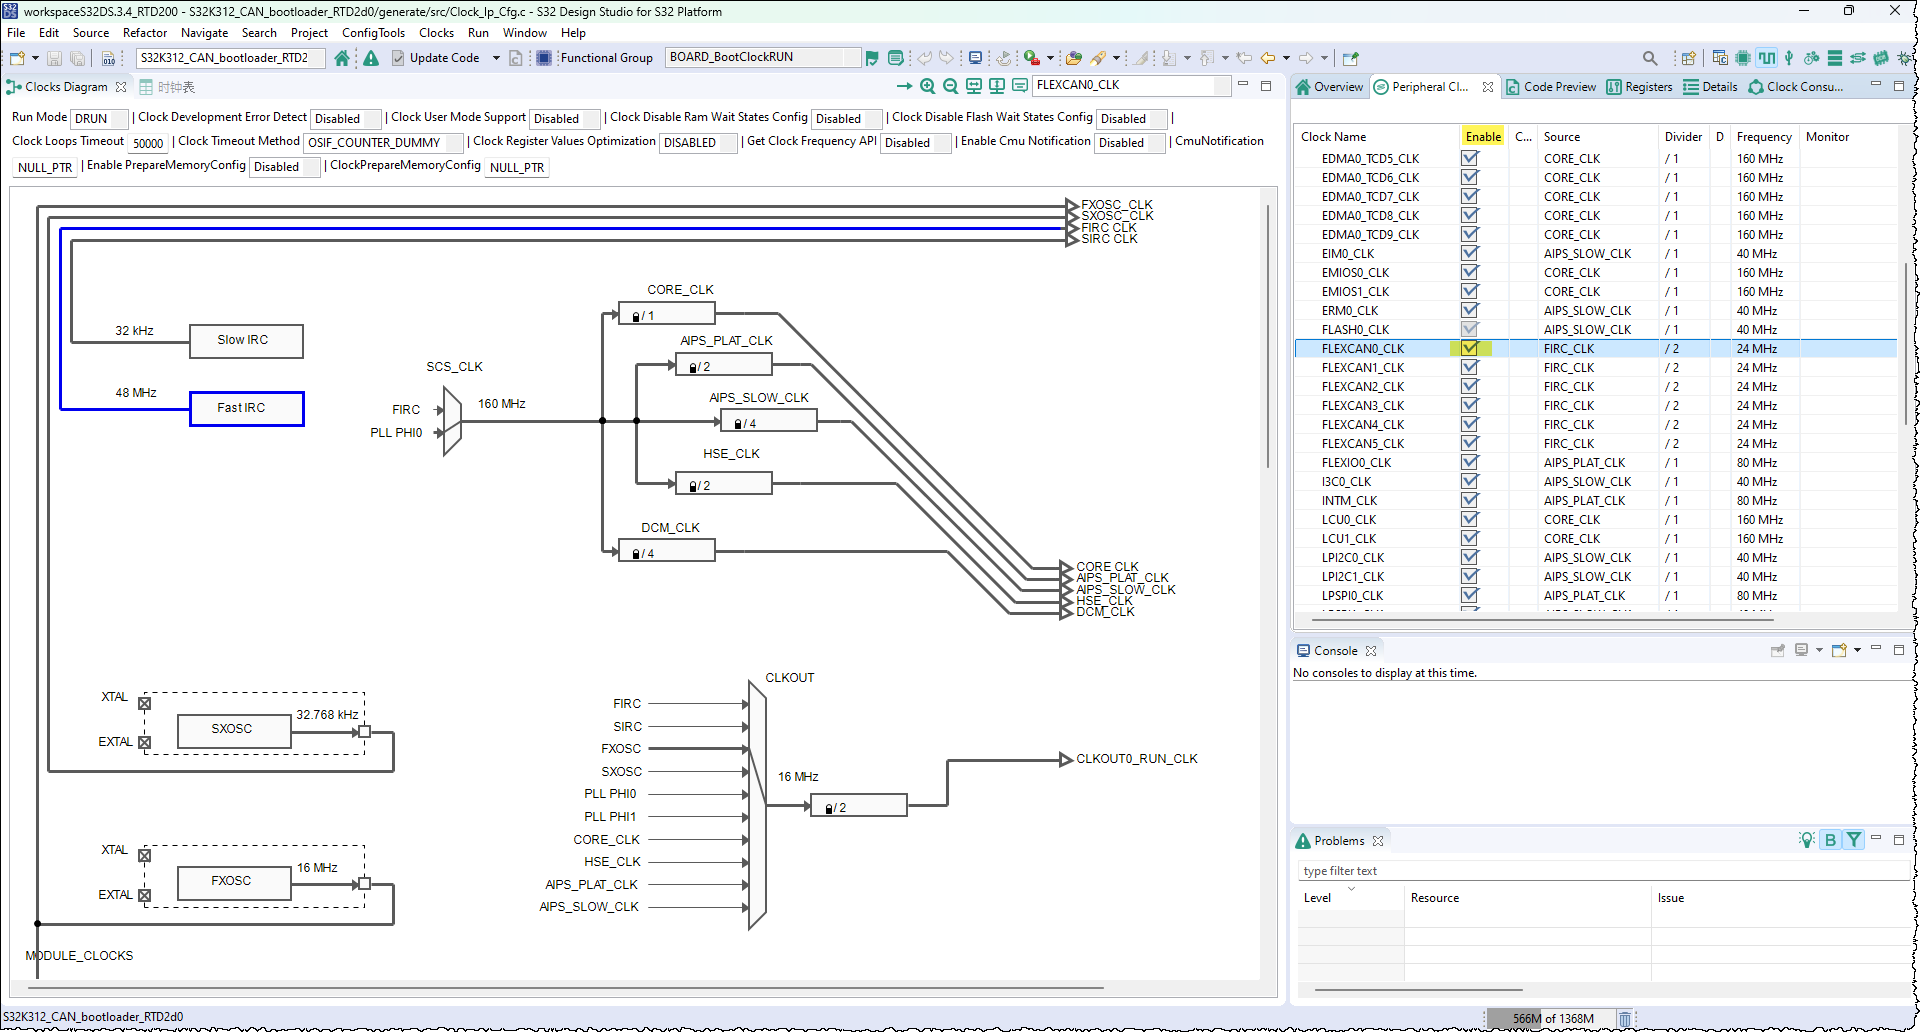
Task: Click the CORE_CLK divider /1 box
Action: (x=667, y=315)
